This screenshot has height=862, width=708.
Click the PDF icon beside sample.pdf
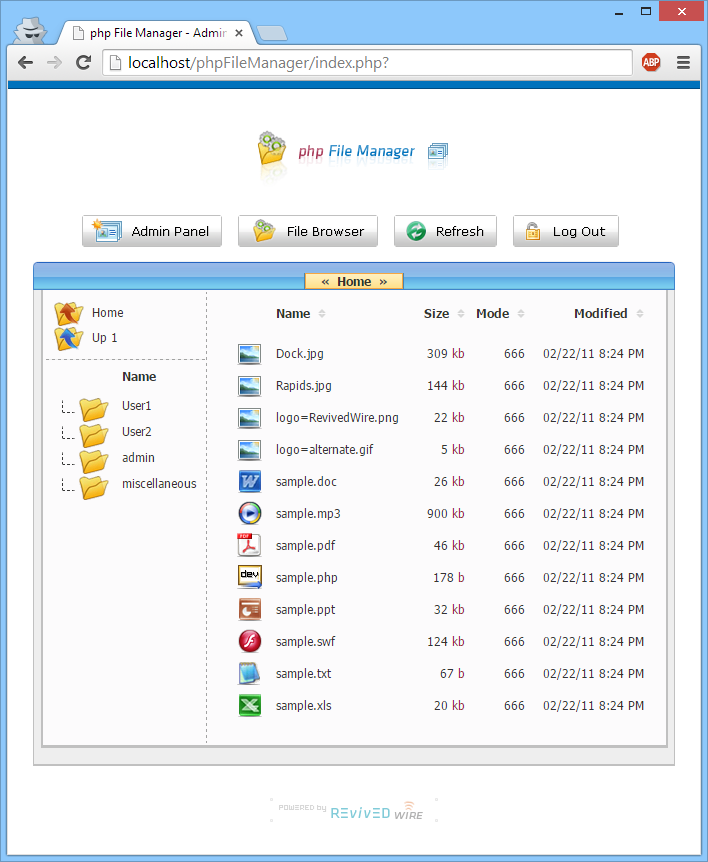249,546
